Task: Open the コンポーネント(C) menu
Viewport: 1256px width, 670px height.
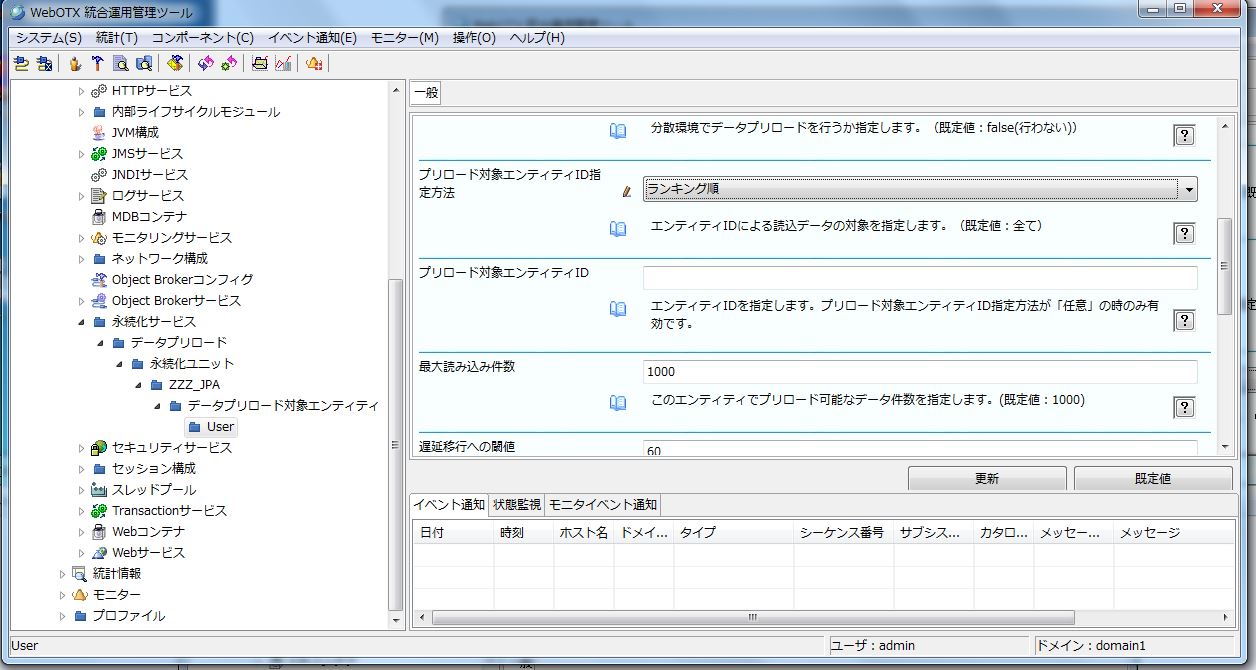Action: [202, 38]
